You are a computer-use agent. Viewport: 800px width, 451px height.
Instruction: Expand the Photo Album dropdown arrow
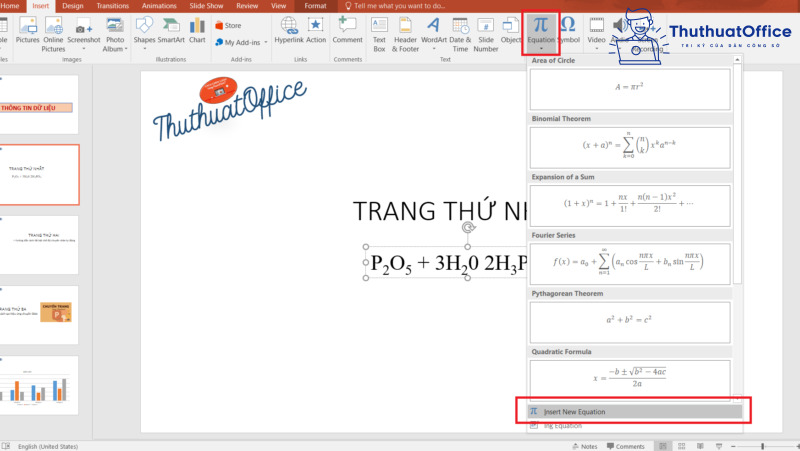pyautogui.click(x=126, y=49)
